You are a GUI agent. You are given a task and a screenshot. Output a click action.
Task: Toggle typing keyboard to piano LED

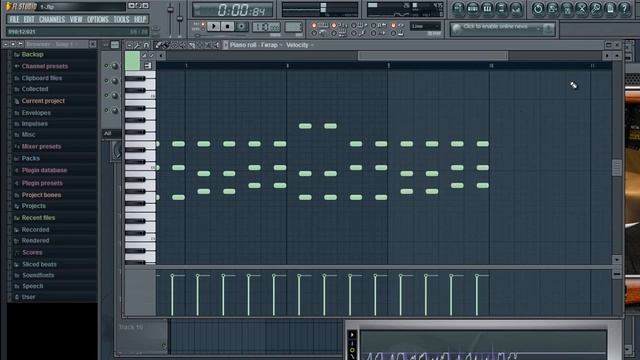(314, 25)
